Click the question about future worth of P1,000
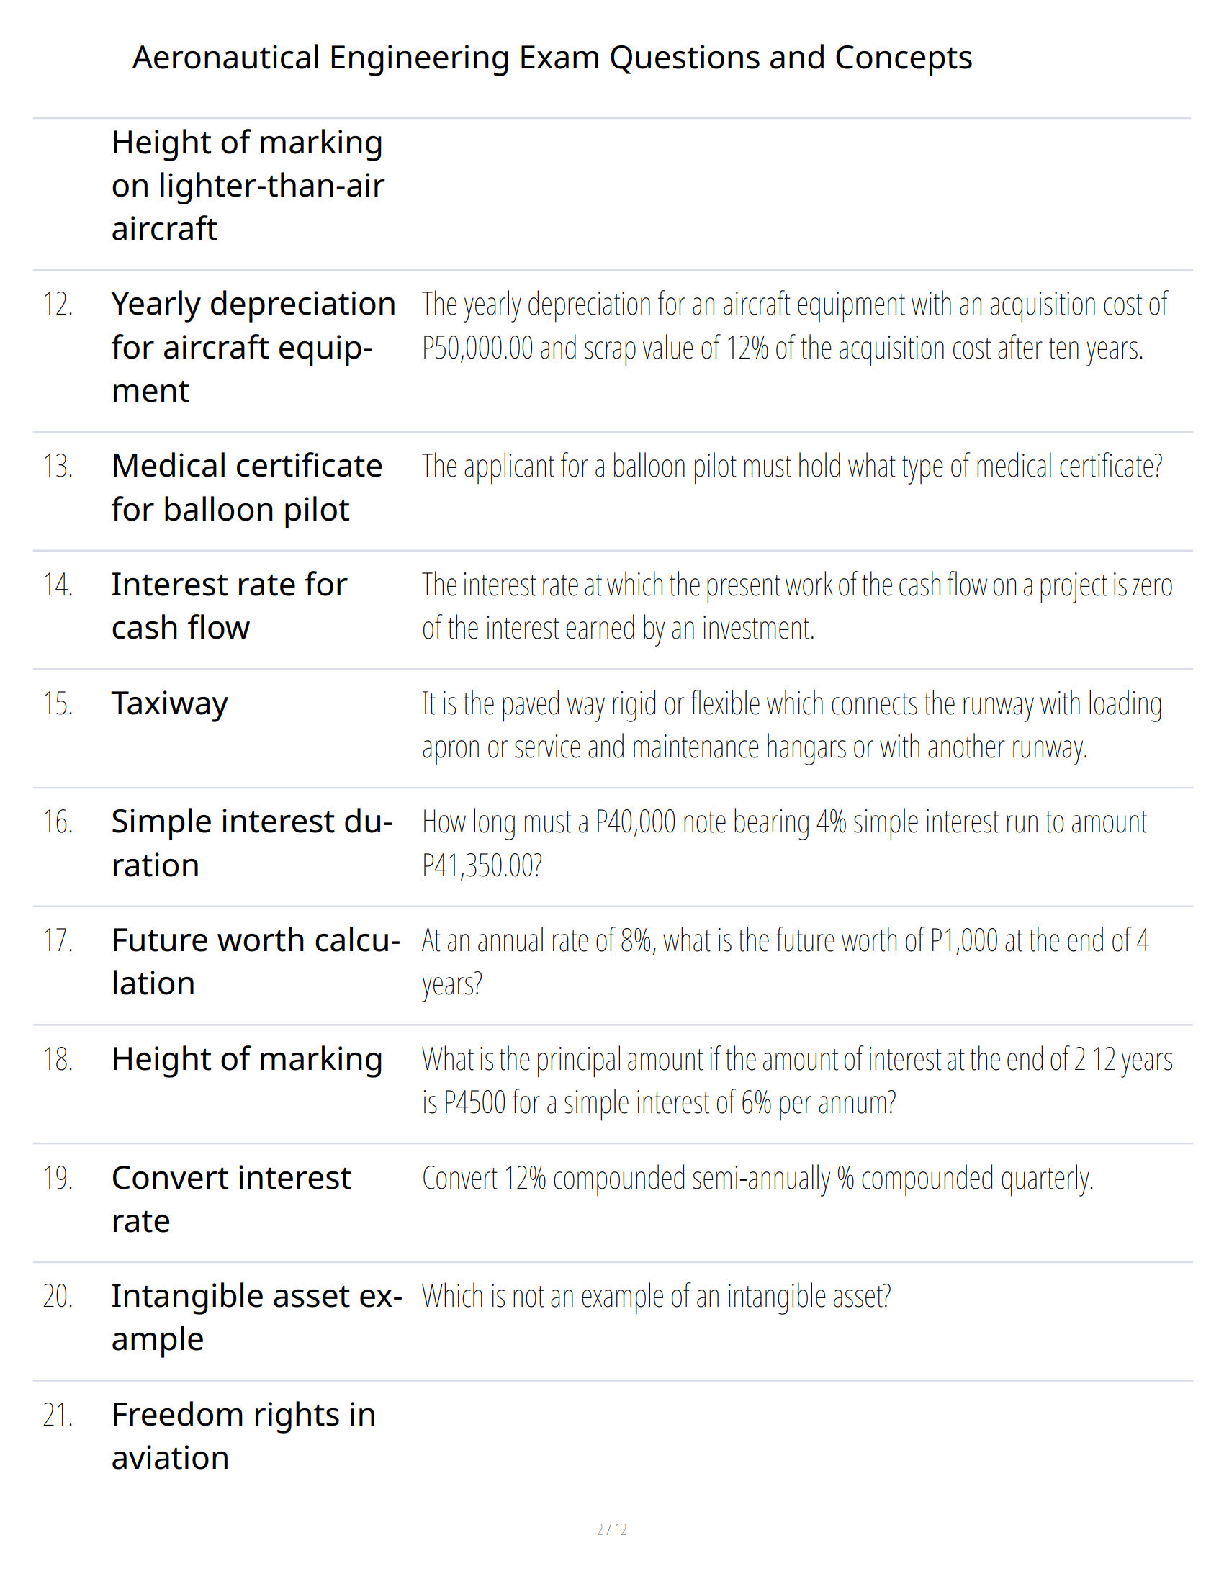Viewport: 1224px width, 1584px height. [x=785, y=962]
